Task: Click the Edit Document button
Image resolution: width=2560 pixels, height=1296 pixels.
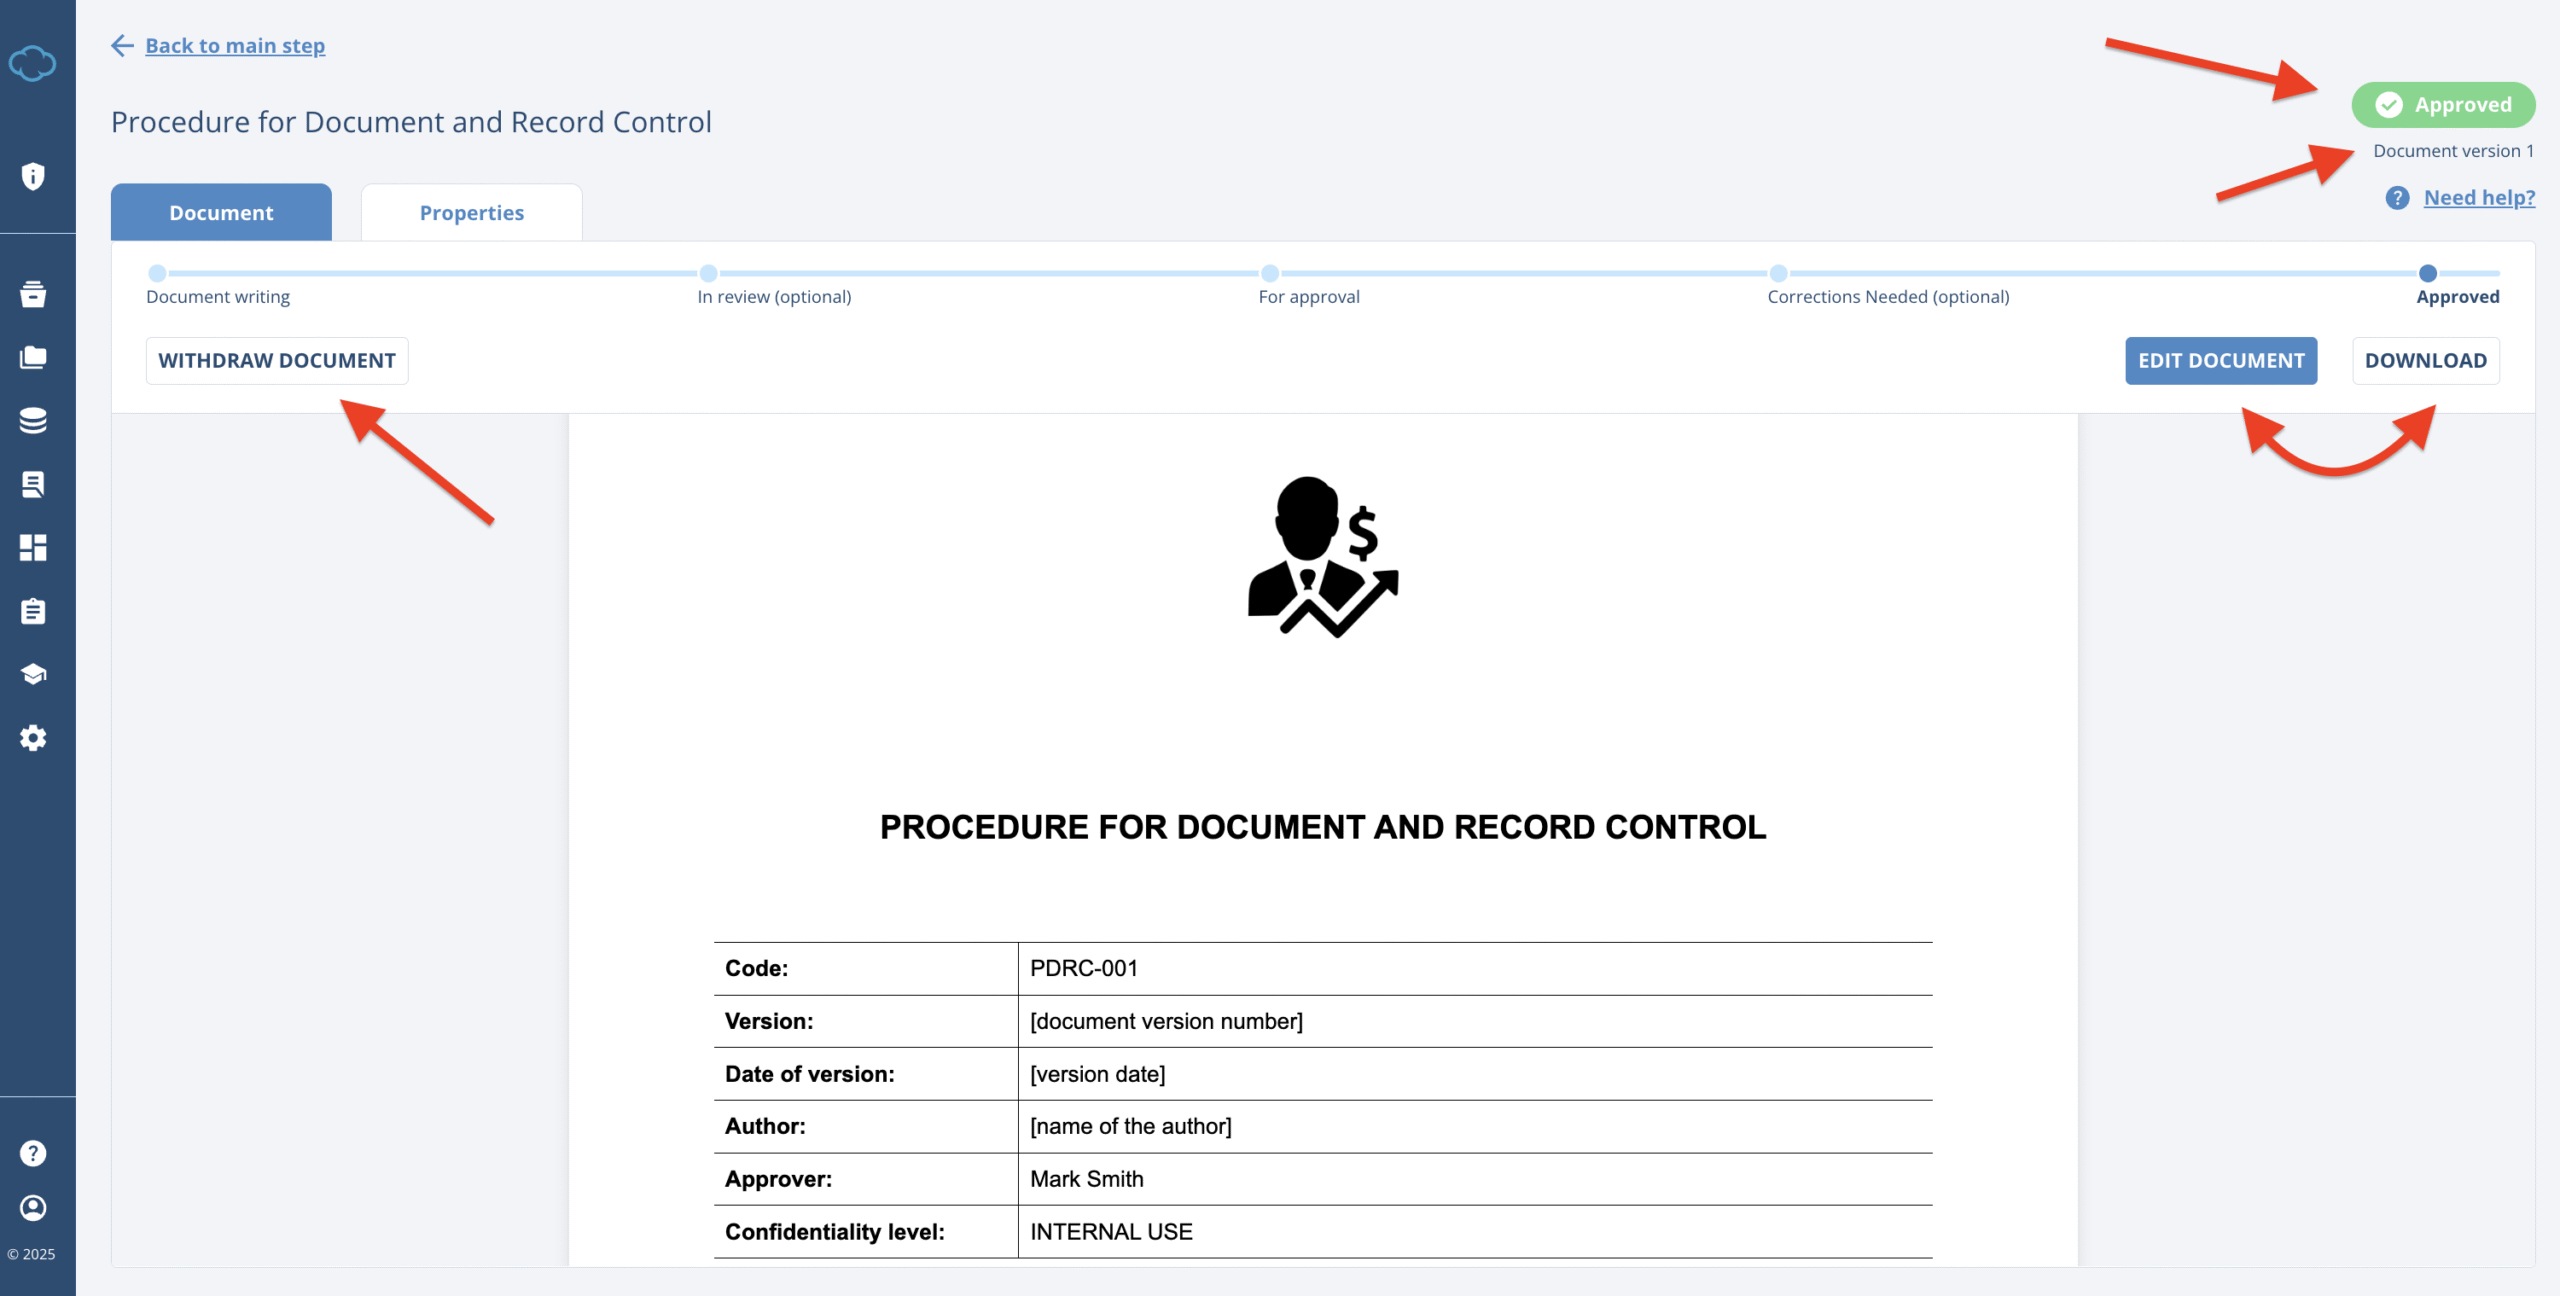Action: (x=2221, y=360)
